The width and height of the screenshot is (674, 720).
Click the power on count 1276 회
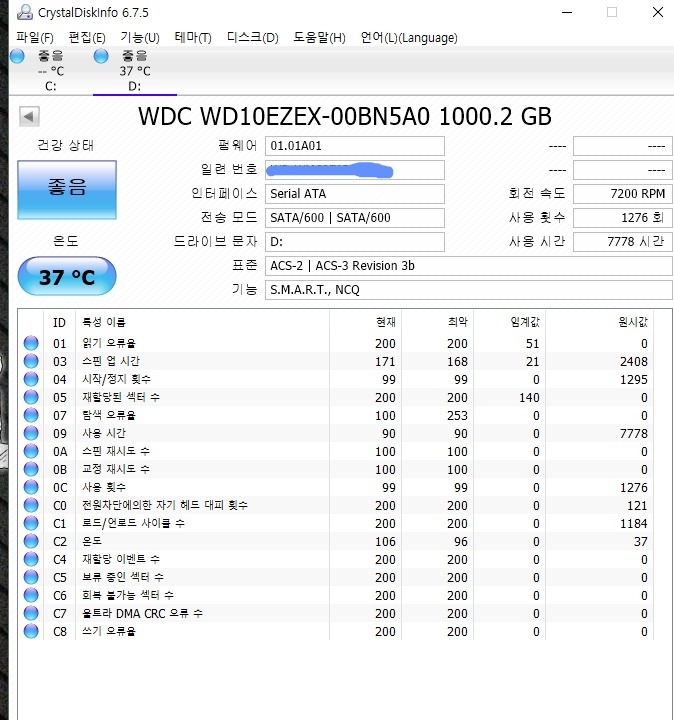coord(623,218)
